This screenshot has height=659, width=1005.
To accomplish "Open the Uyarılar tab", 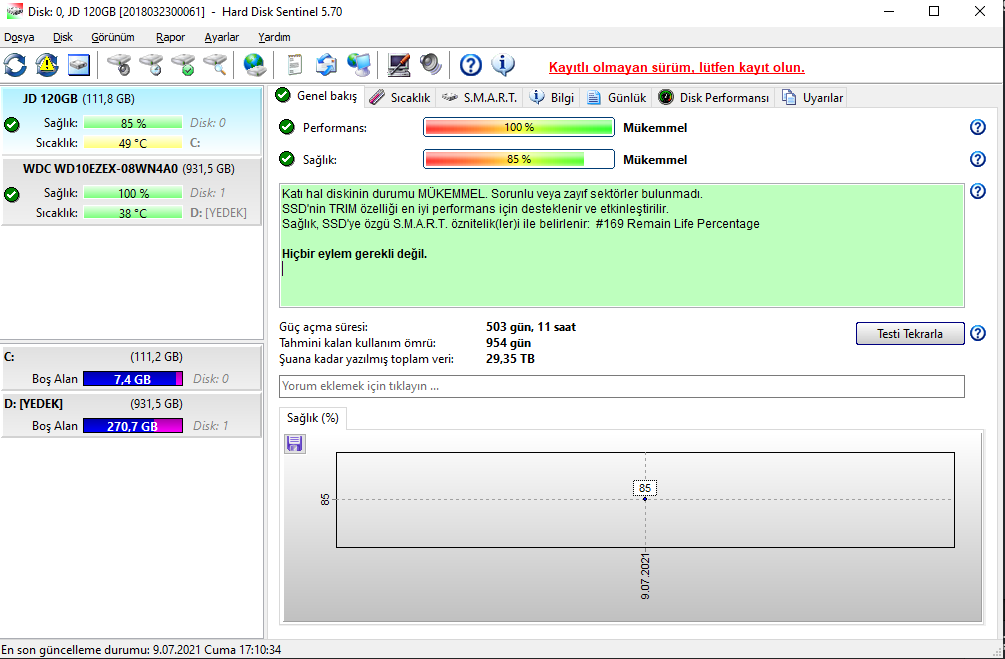I will pos(811,97).
